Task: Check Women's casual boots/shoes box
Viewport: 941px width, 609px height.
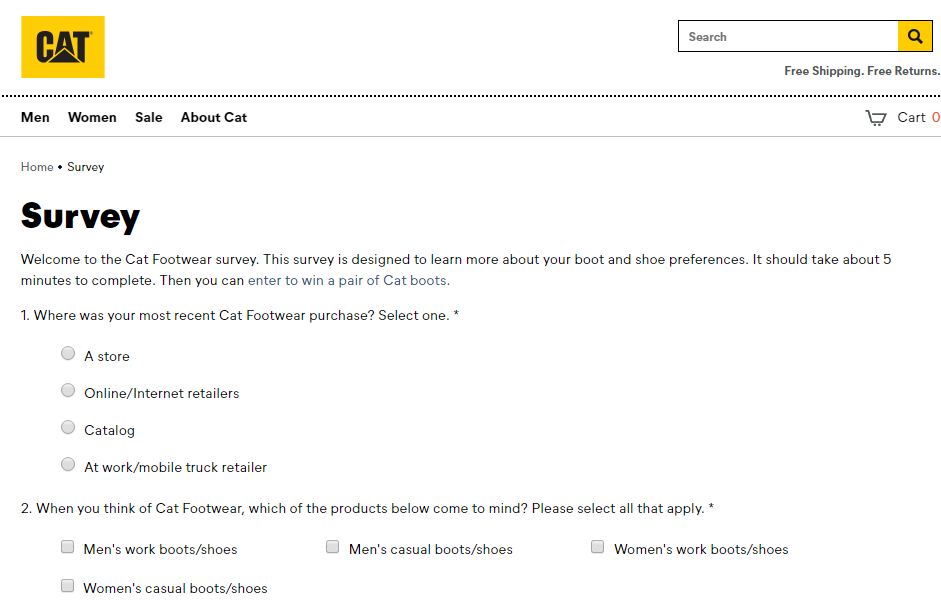Action: [68, 586]
